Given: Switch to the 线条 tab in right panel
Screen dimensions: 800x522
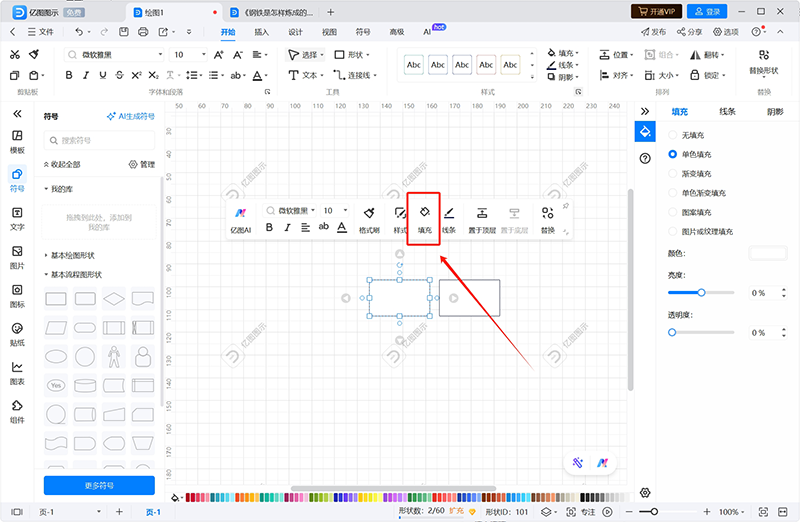Looking at the screenshot, I should pos(727,111).
